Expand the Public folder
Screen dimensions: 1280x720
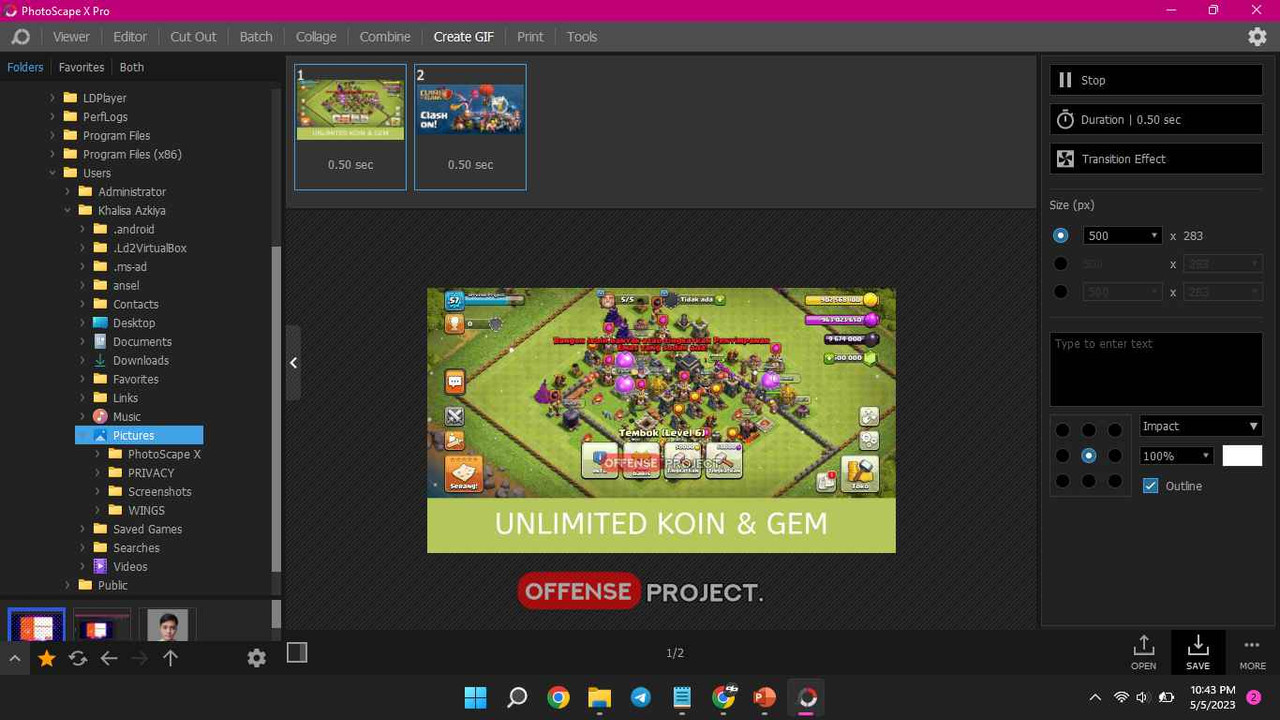pos(68,586)
